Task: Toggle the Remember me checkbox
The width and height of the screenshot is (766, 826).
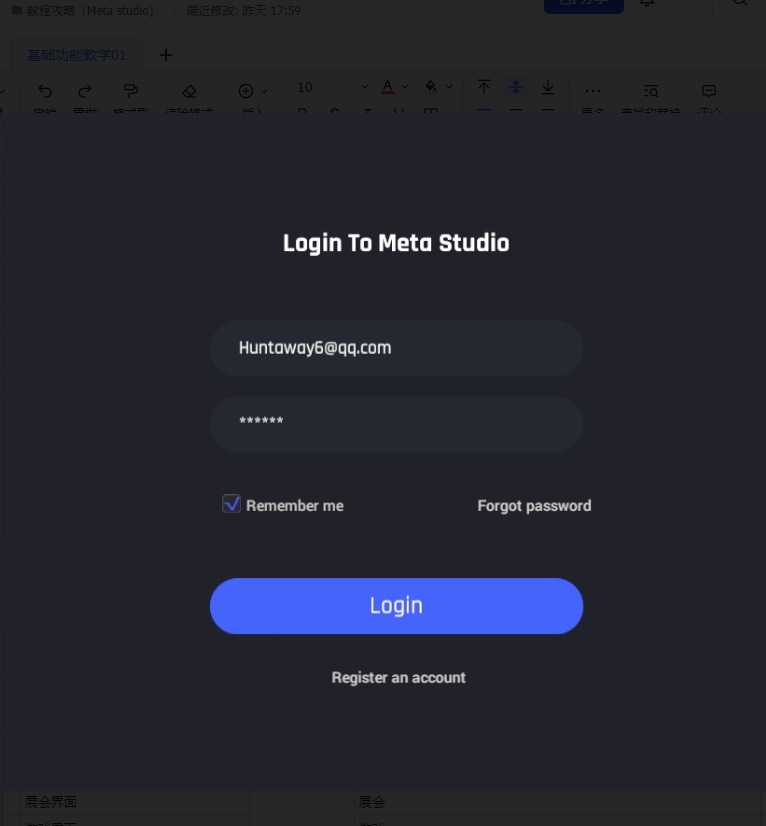Action: [231, 504]
